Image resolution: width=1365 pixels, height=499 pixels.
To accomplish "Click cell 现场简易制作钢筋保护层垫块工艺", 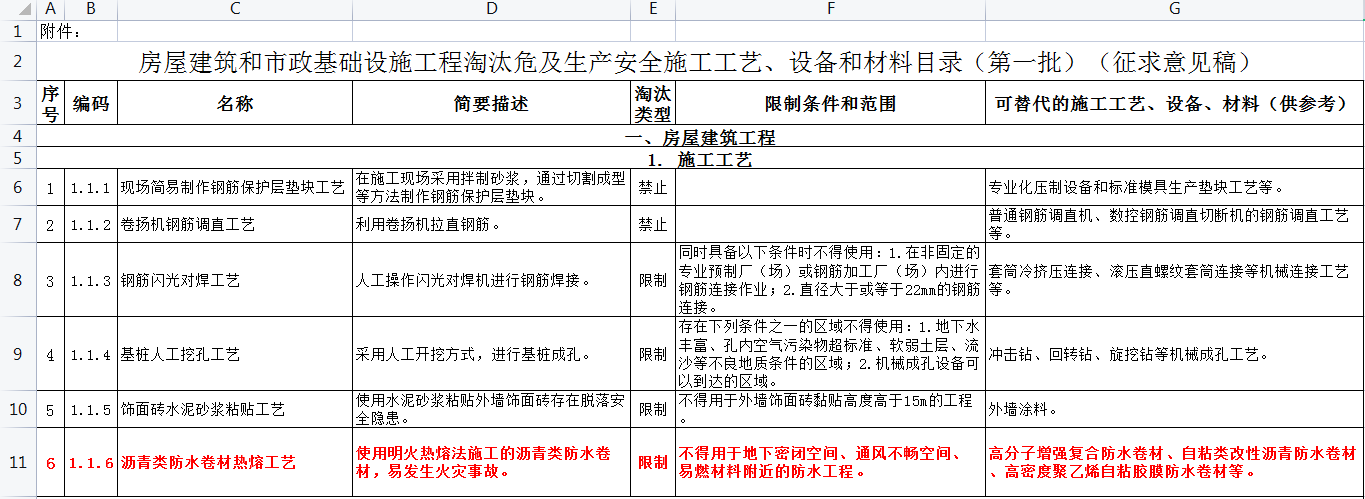I will click(235, 187).
